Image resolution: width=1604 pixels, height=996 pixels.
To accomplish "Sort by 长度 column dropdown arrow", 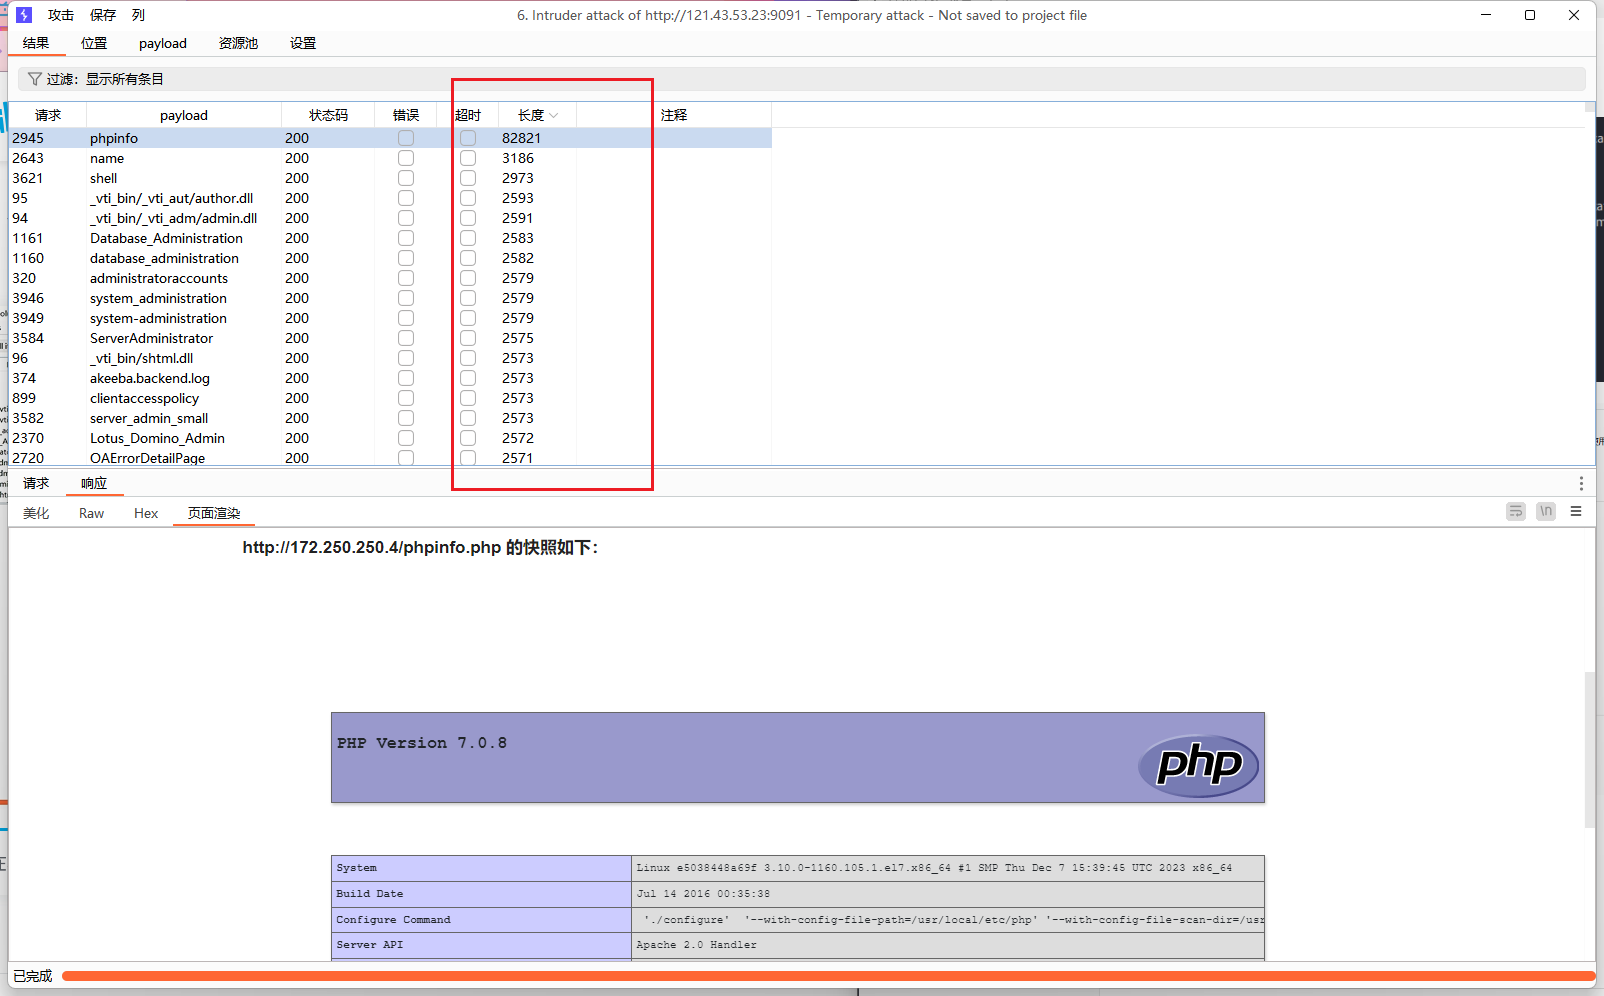I will (554, 116).
